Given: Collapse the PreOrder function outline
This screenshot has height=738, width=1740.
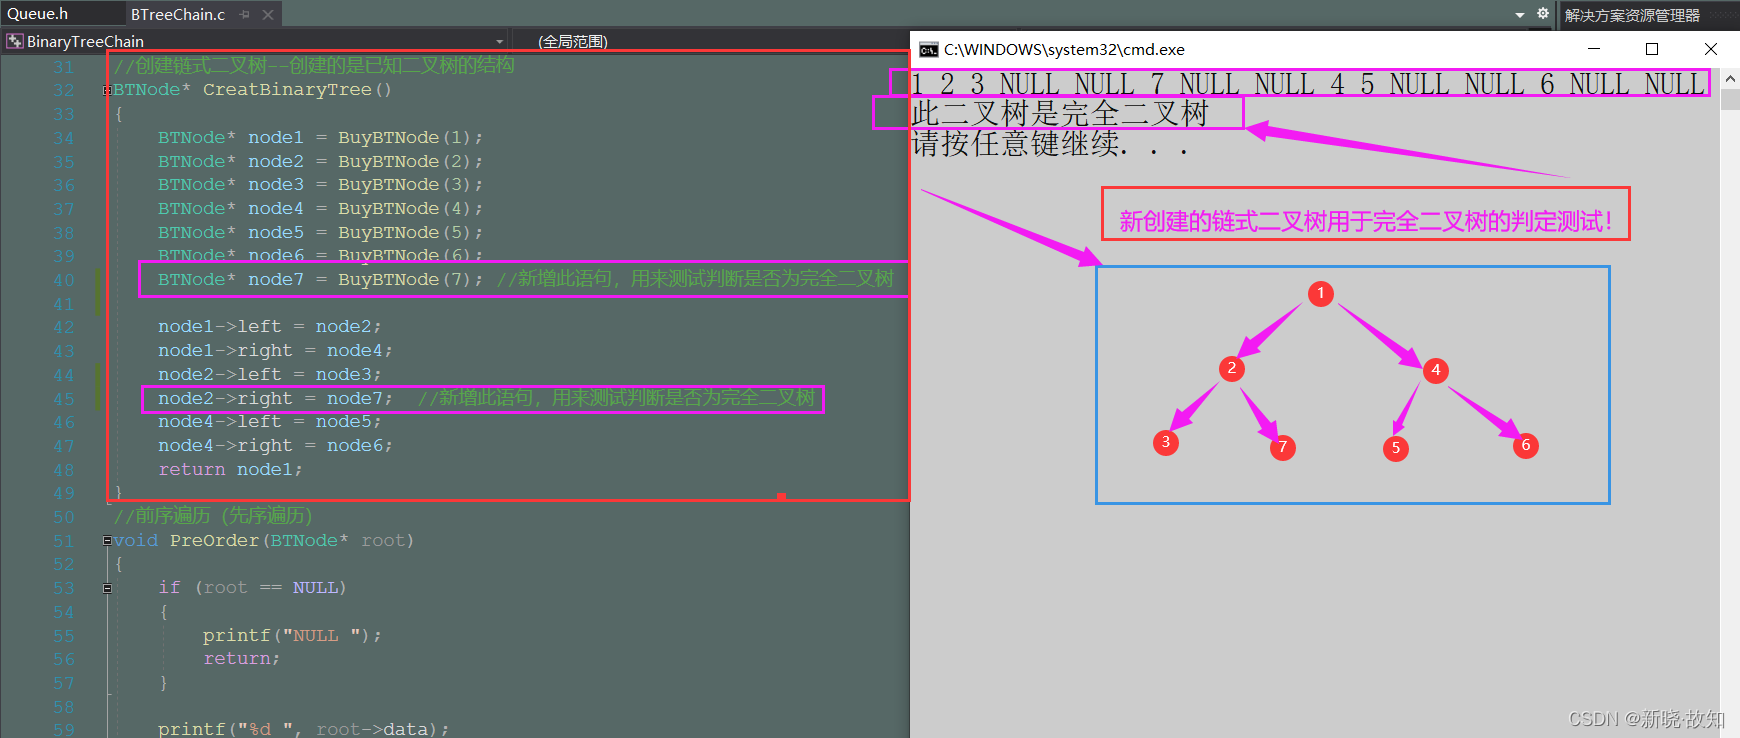Looking at the screenshot, I should pyautogui.click(x=107, y=541).
